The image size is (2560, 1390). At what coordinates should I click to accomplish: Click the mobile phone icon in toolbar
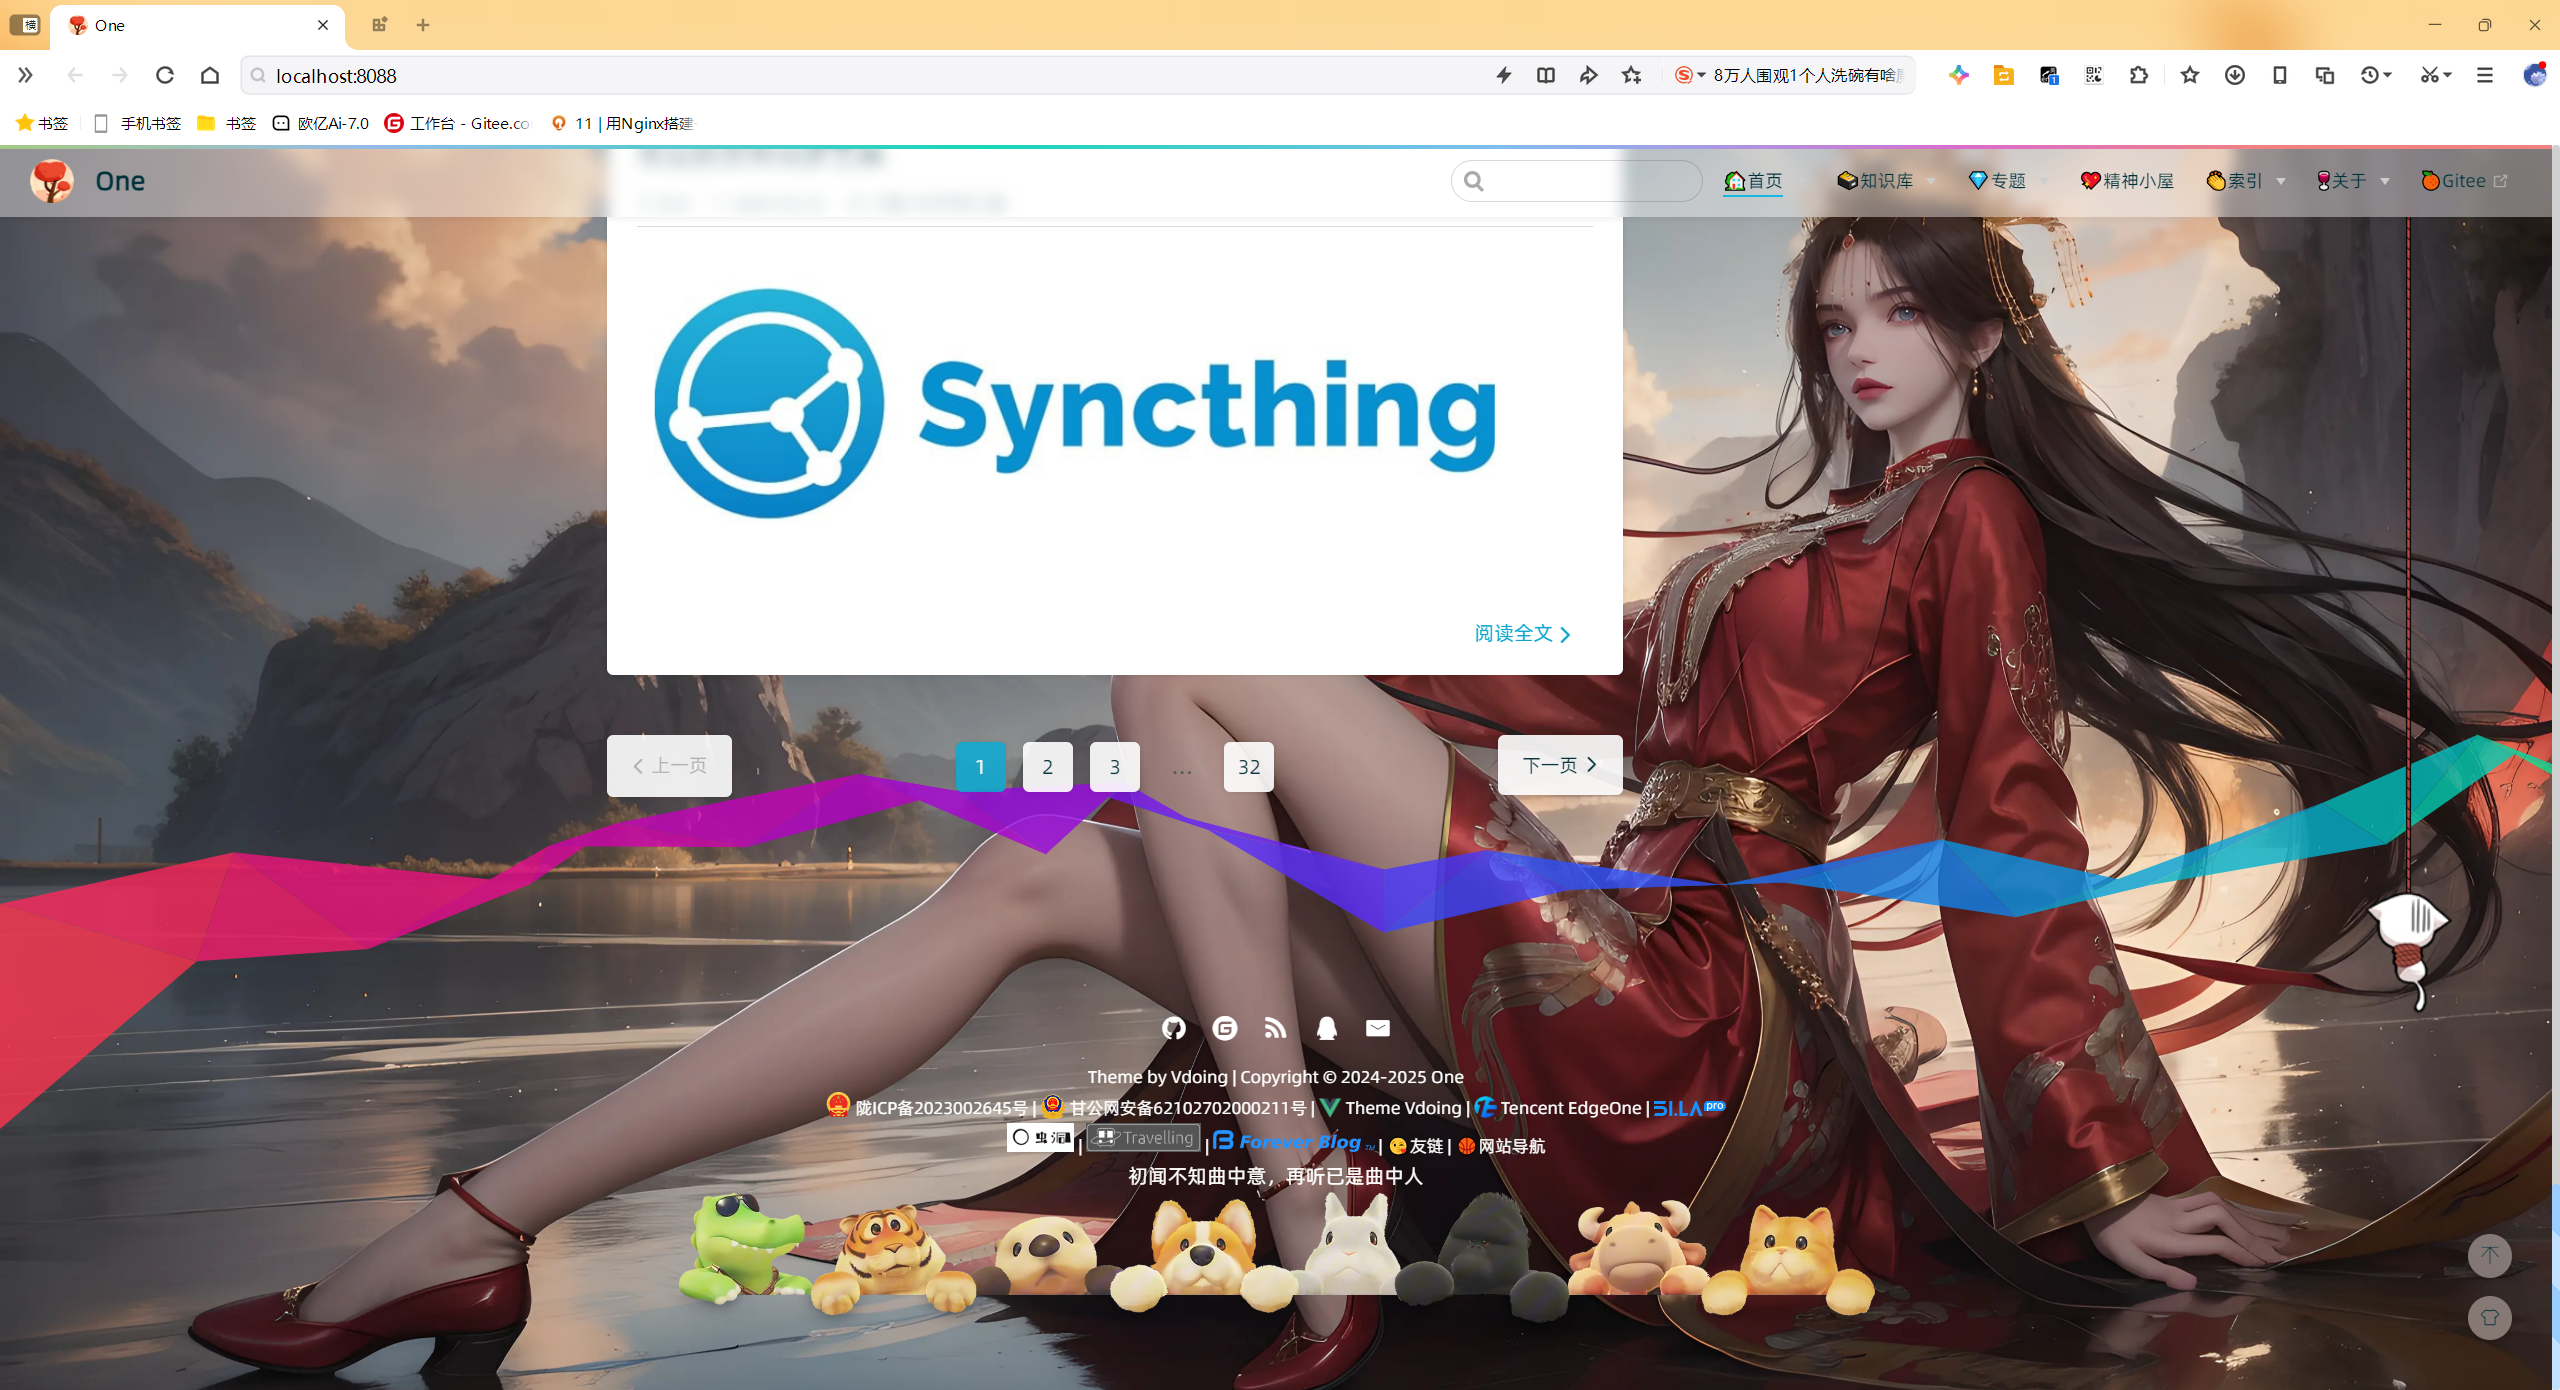2280,75
